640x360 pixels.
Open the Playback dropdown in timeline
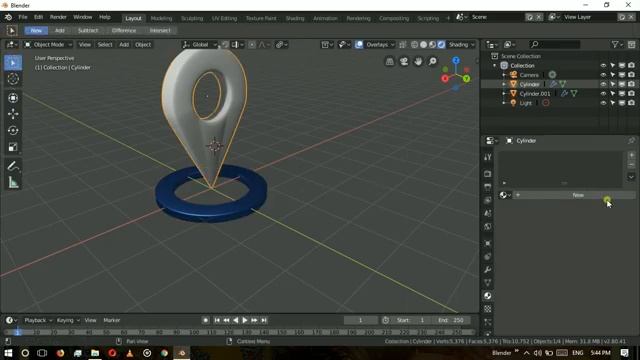(38, 320)
